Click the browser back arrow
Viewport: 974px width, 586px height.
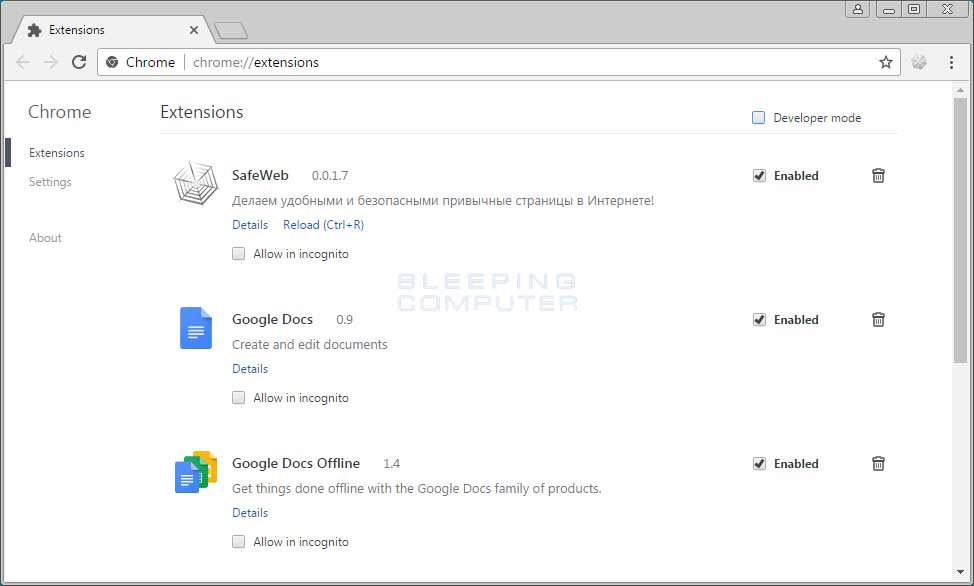pos(23,62)
